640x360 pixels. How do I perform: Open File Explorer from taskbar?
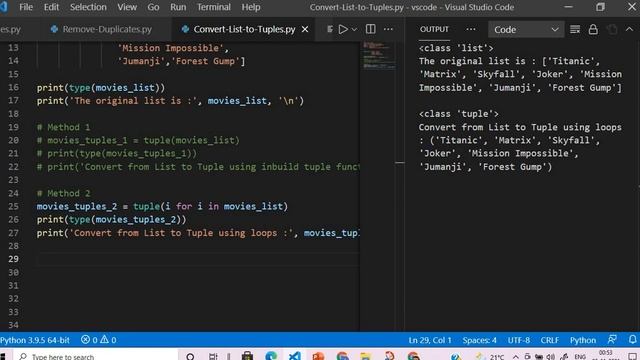(366, 356)
